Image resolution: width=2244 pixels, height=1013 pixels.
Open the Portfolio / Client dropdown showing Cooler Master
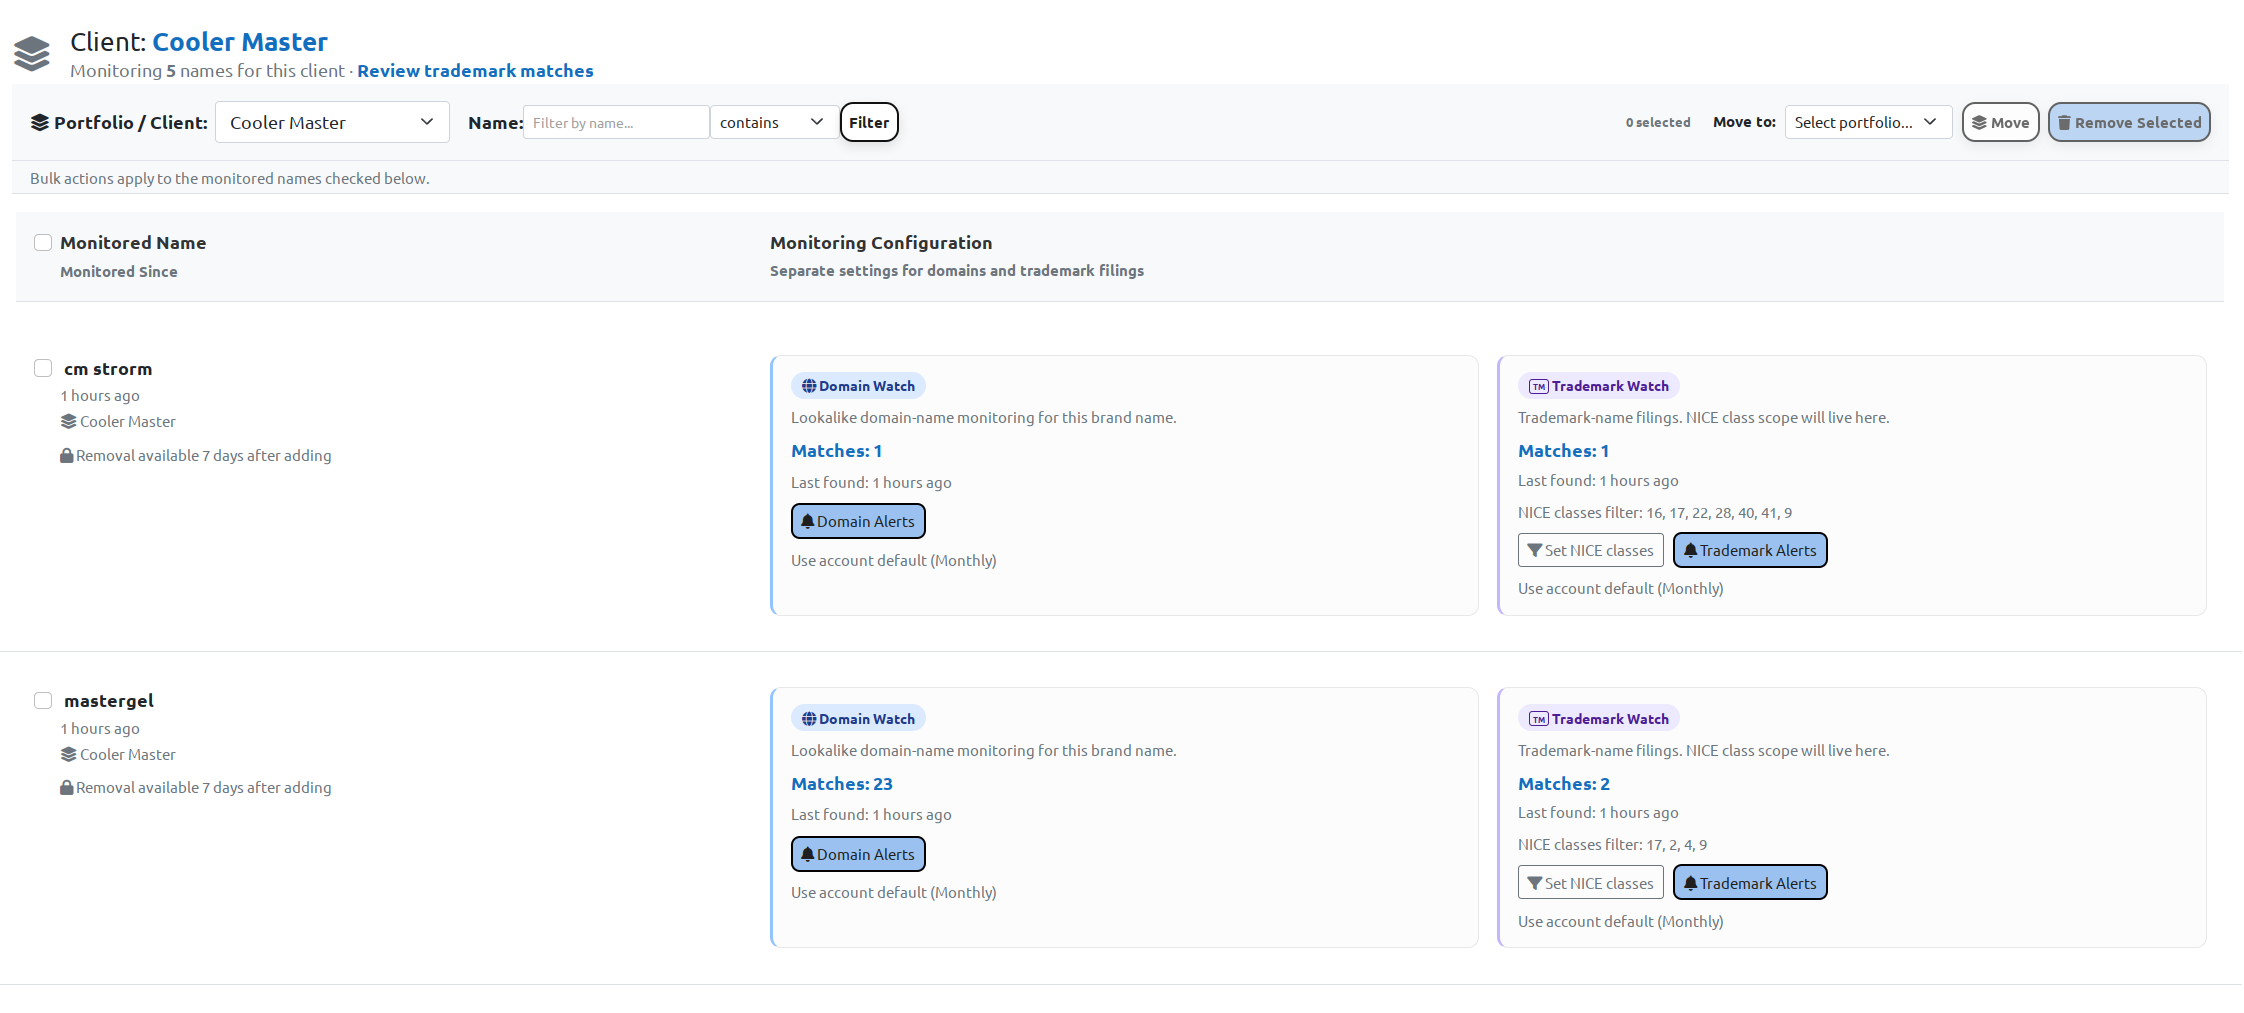point(332,122)
